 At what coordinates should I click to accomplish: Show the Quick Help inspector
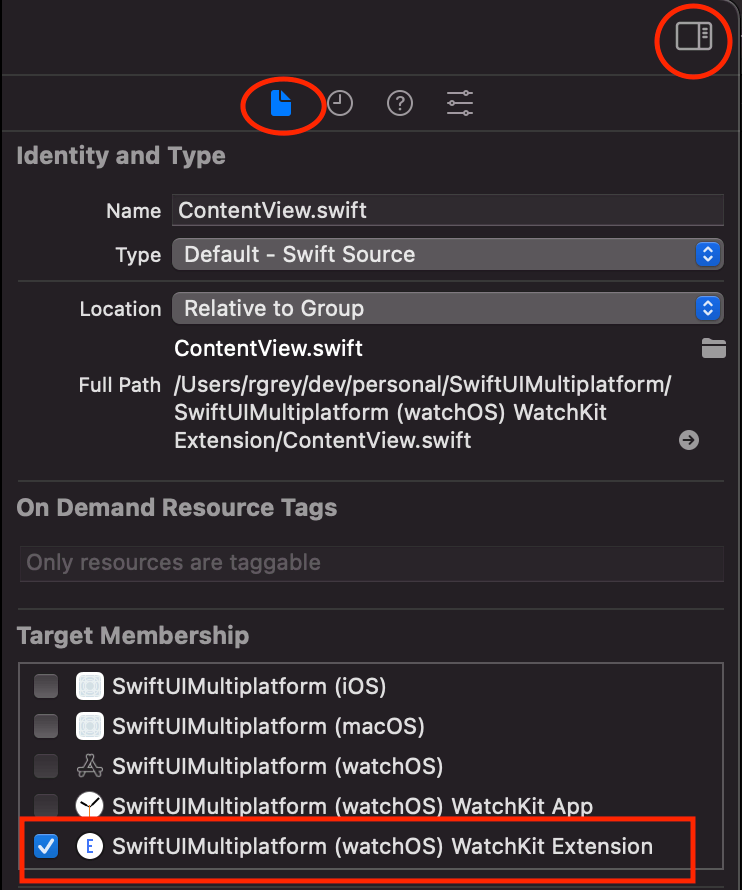tap(400, 103)
